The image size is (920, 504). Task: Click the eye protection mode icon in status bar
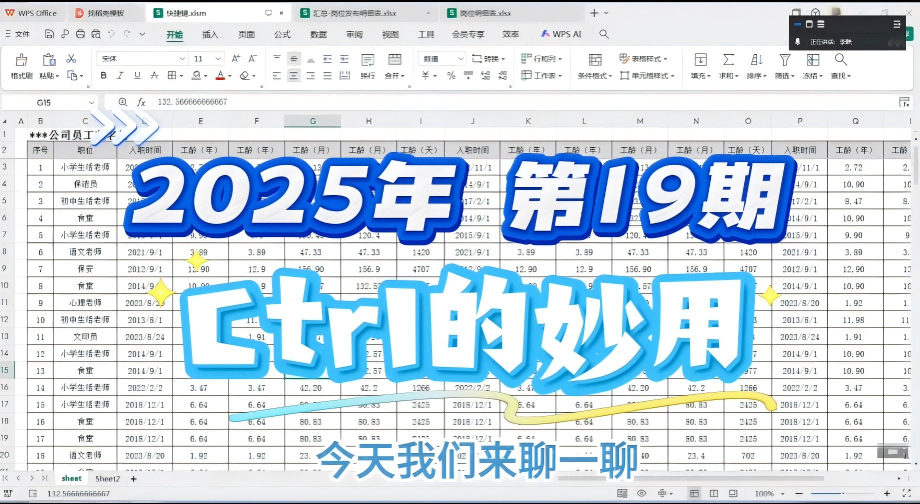(x=641, y=493)
